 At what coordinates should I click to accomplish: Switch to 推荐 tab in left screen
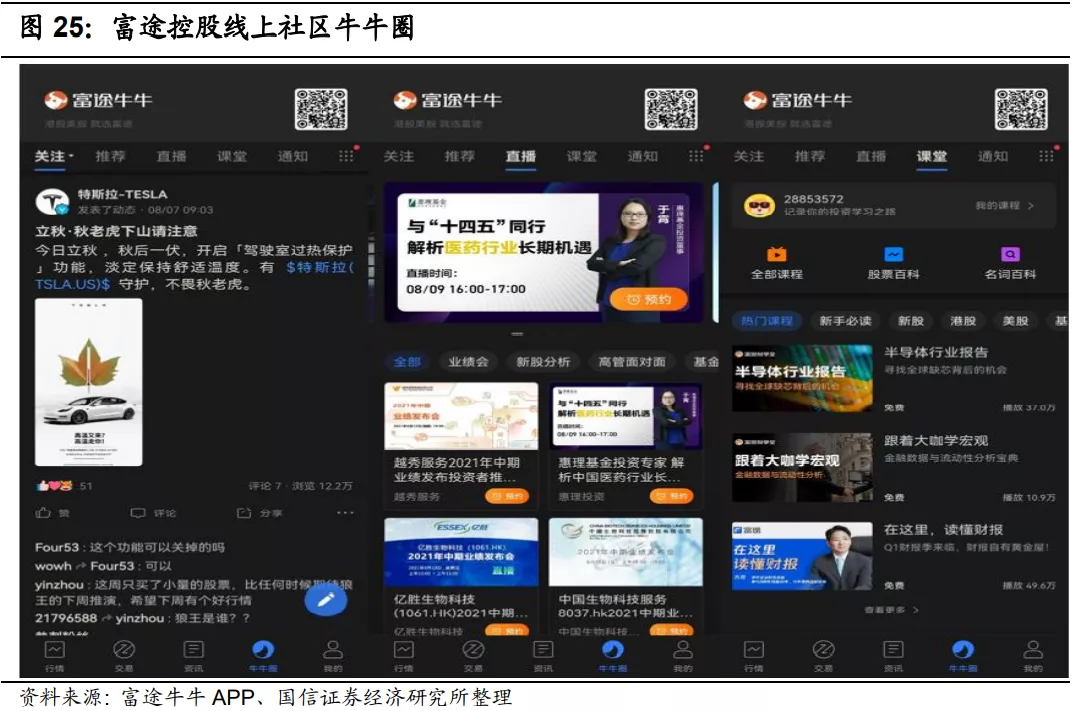(111, 157)
